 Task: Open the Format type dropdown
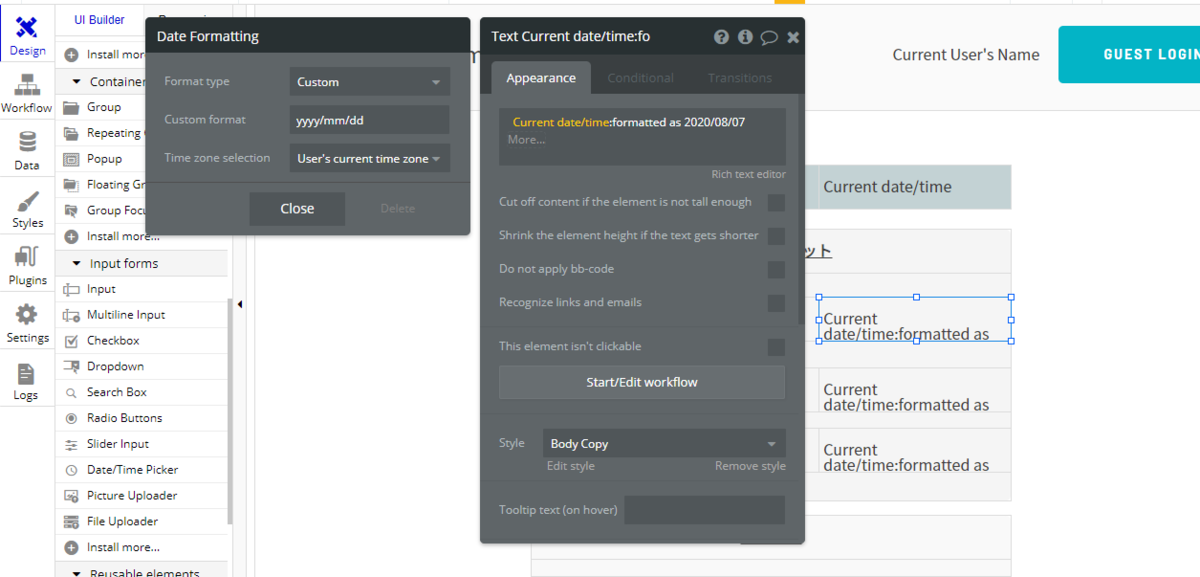369,82
